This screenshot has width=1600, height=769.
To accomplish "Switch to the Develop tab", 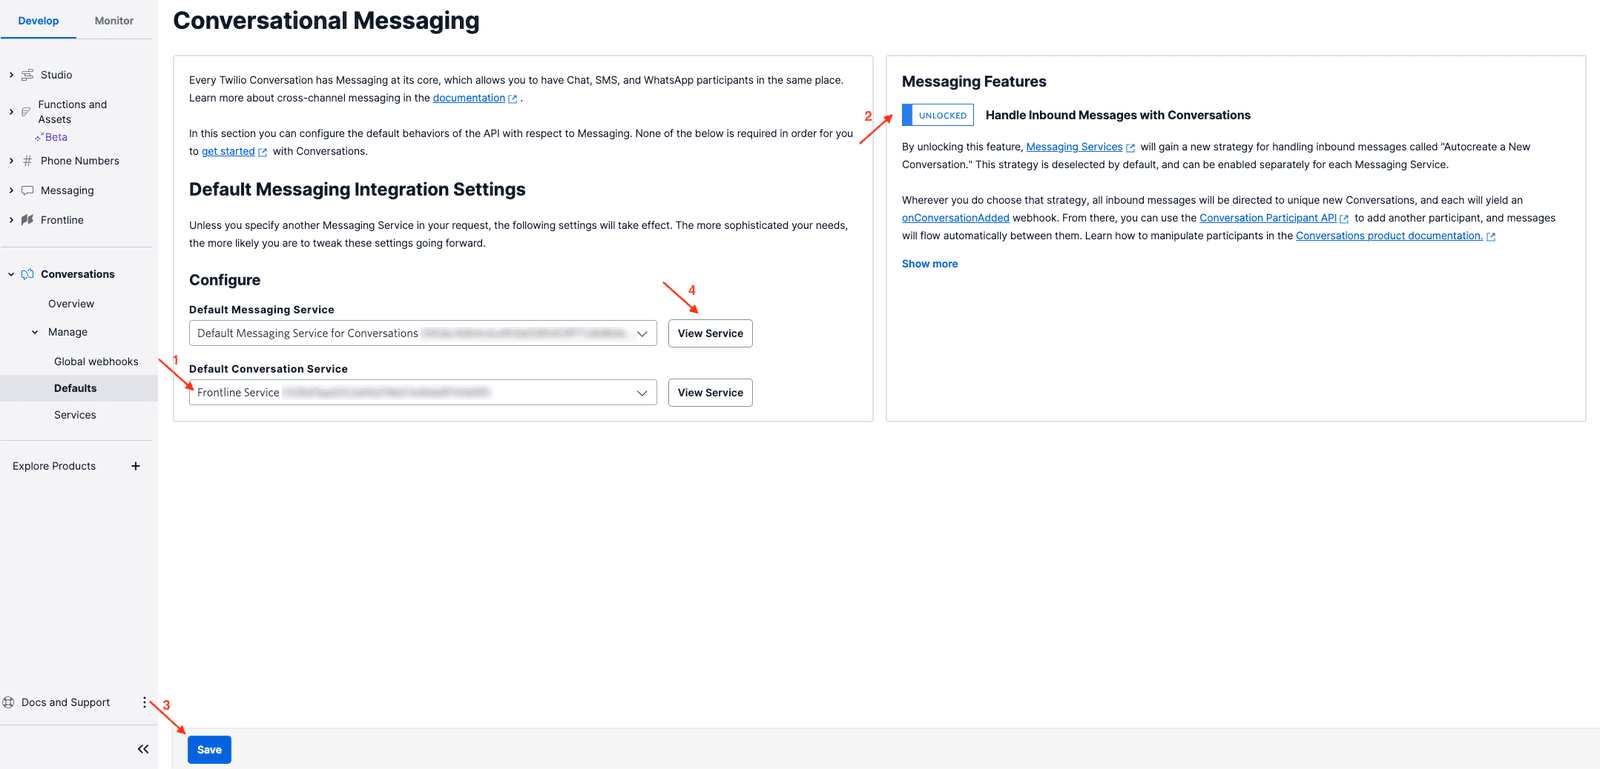I will pyautogui.click(x=38, y=21).
